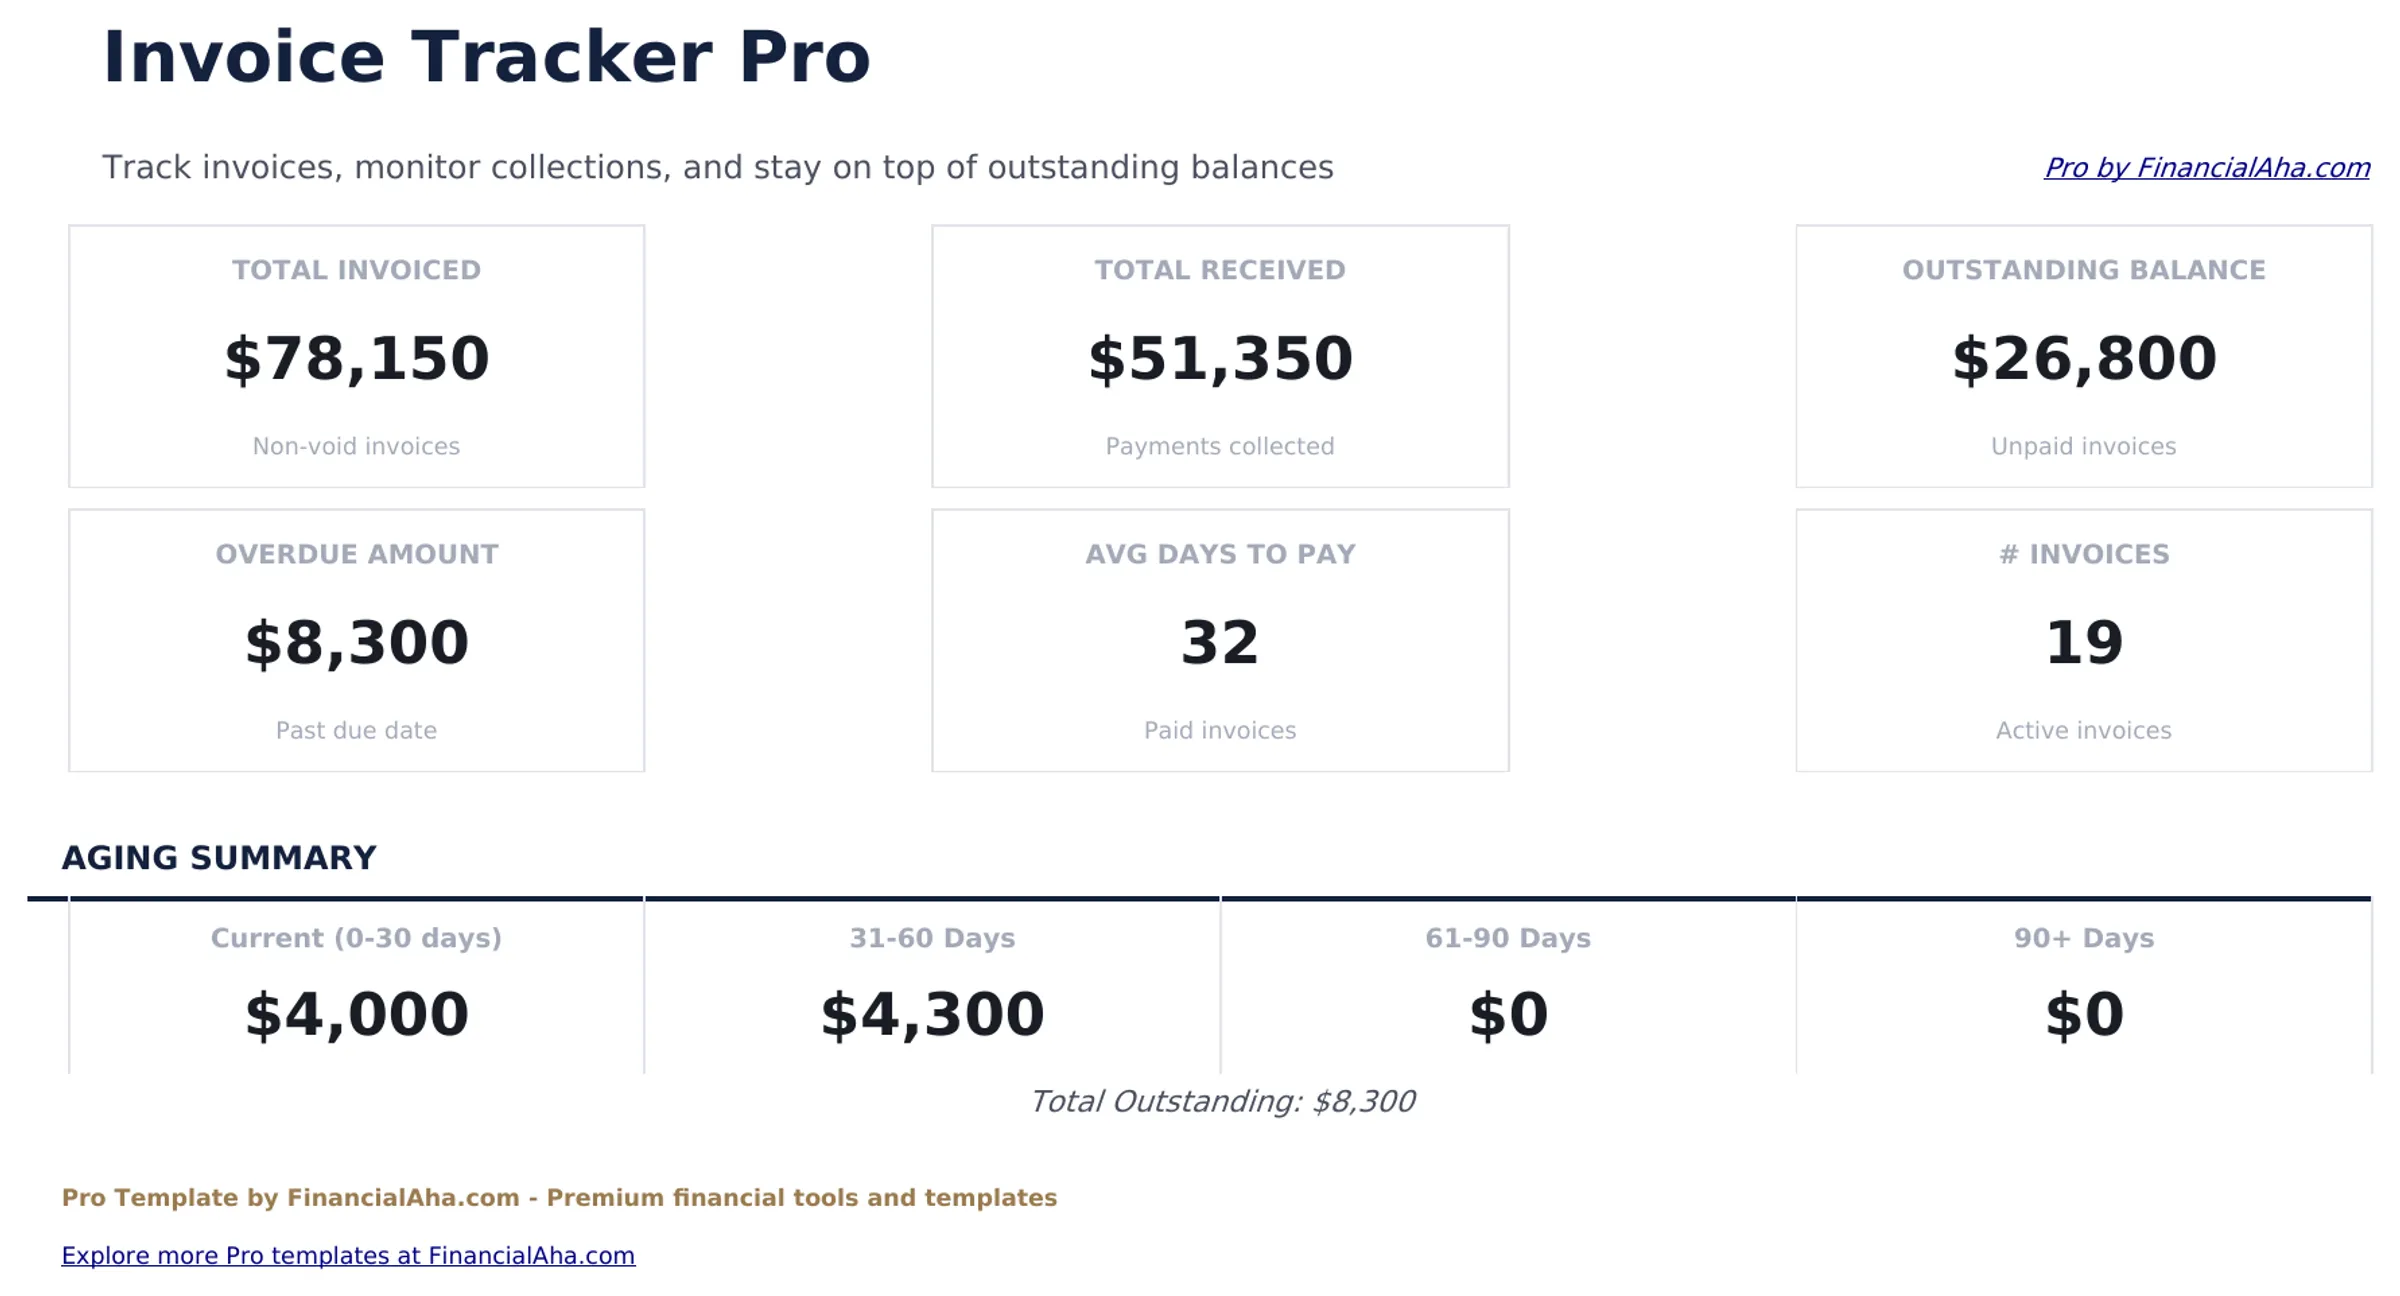The width and height of the screenshot is (2400, 1296).
Task: Click the Invoice Tracker Pro title
Action: 485,57
